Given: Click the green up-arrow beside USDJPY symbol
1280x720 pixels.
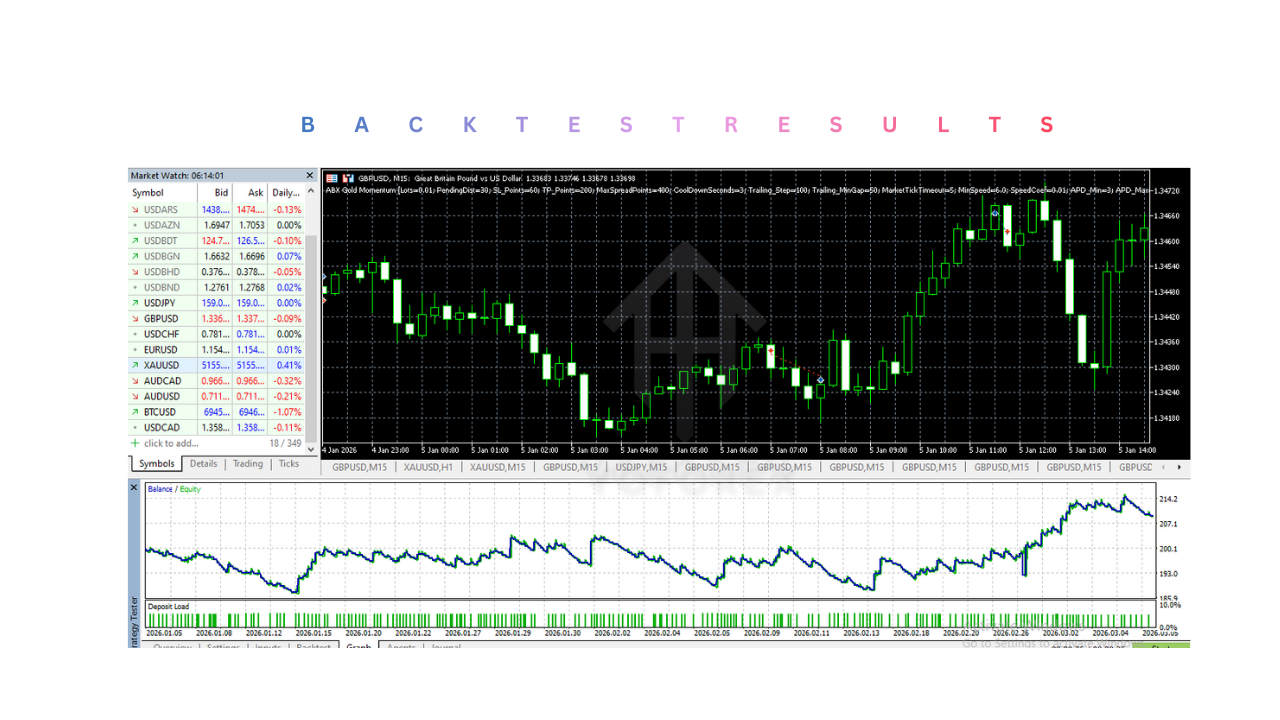Looking at the screenshot, I should (x=136, y=302).
